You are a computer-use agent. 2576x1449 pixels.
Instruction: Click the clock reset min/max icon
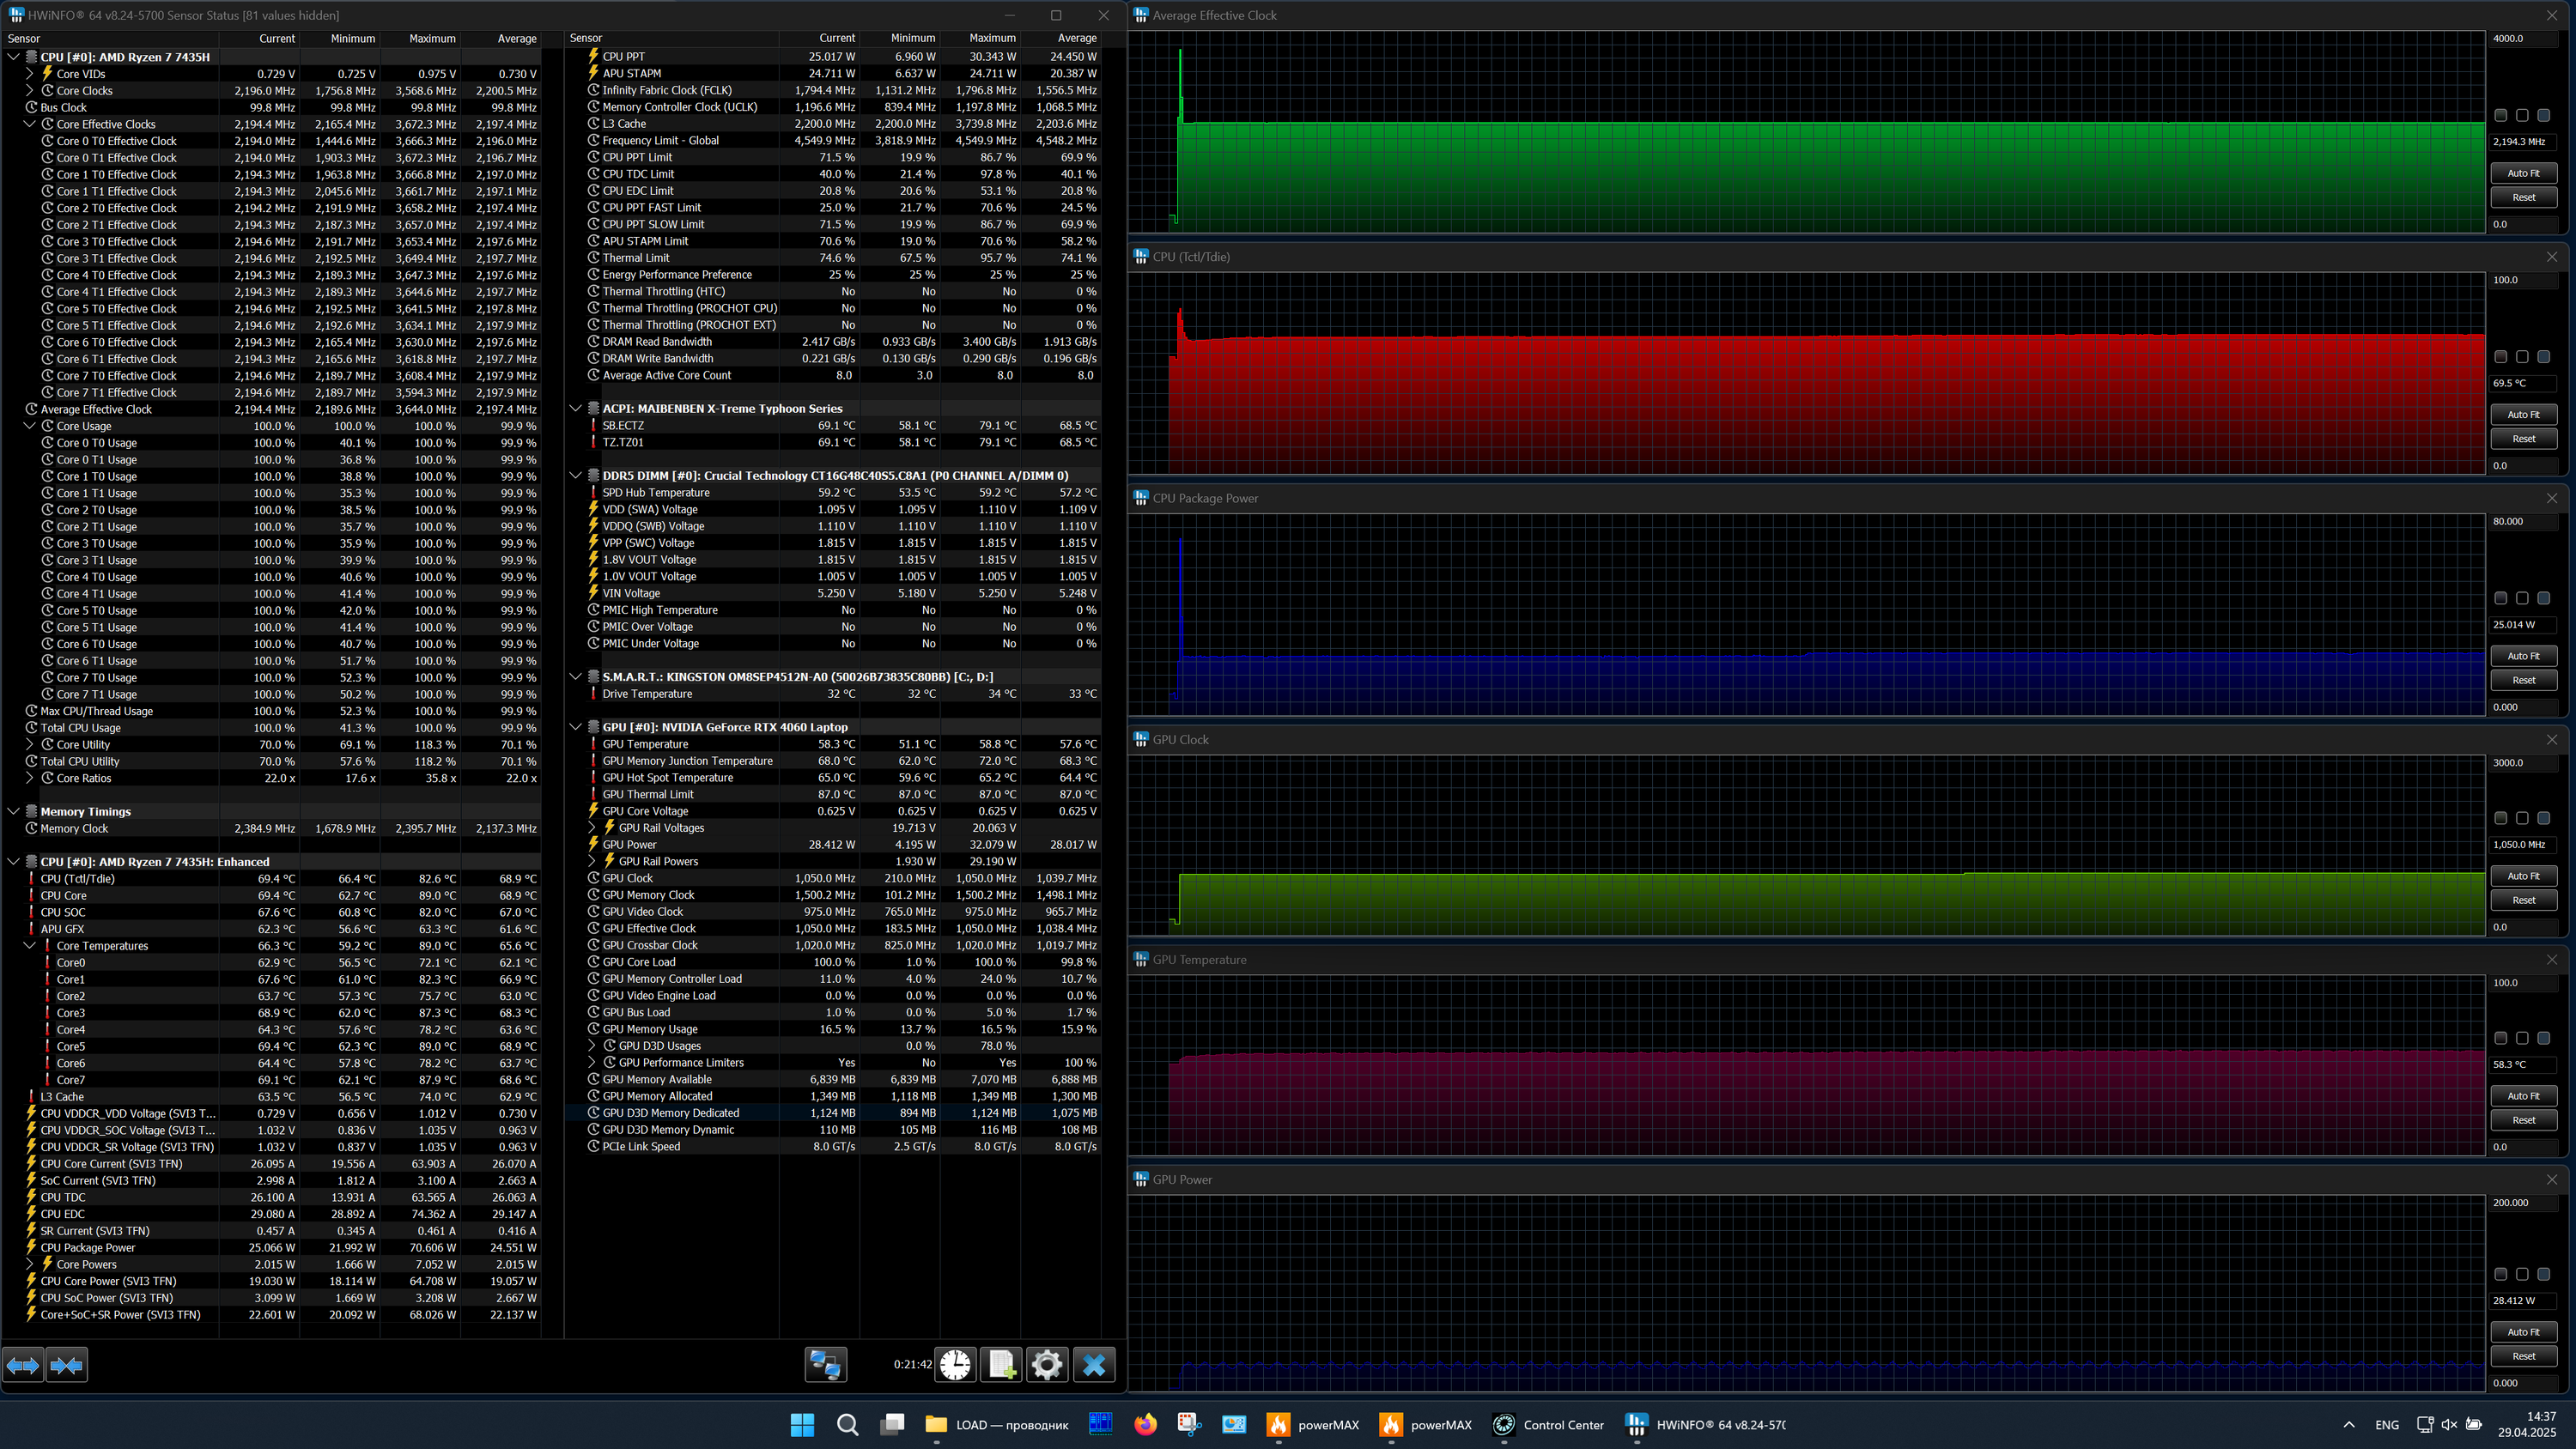click(955, 1365)
